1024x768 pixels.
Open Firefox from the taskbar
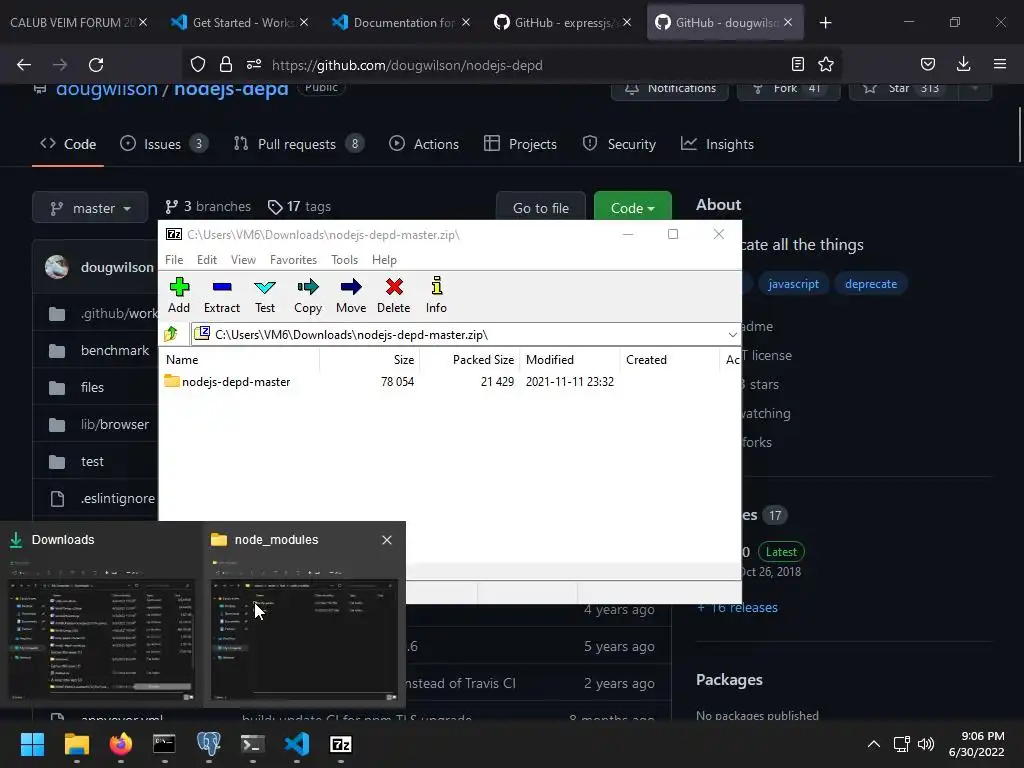coord(120,744)
